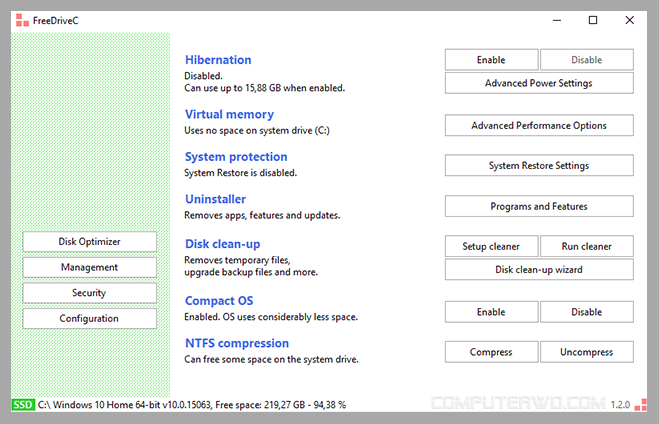659x424 pixels.
Task: Click the green SSD badge in status bar
Action: (22, 405)
